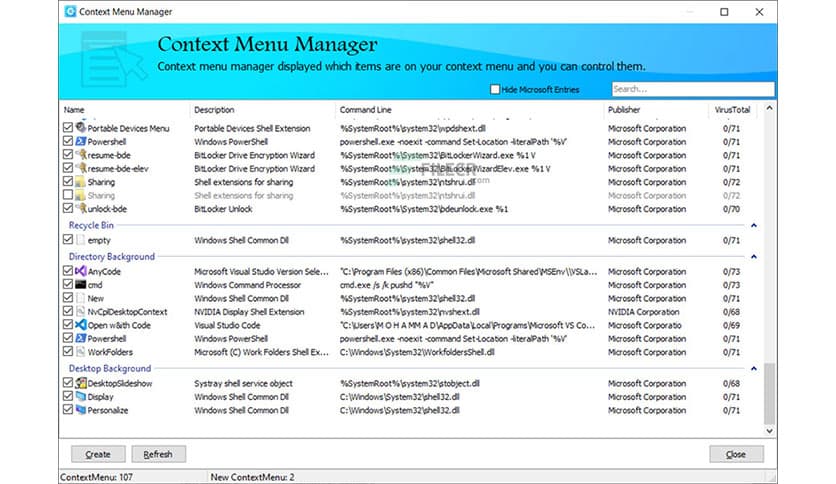
Task: Click the Refresh button
Action: click(x=158, y=454)
